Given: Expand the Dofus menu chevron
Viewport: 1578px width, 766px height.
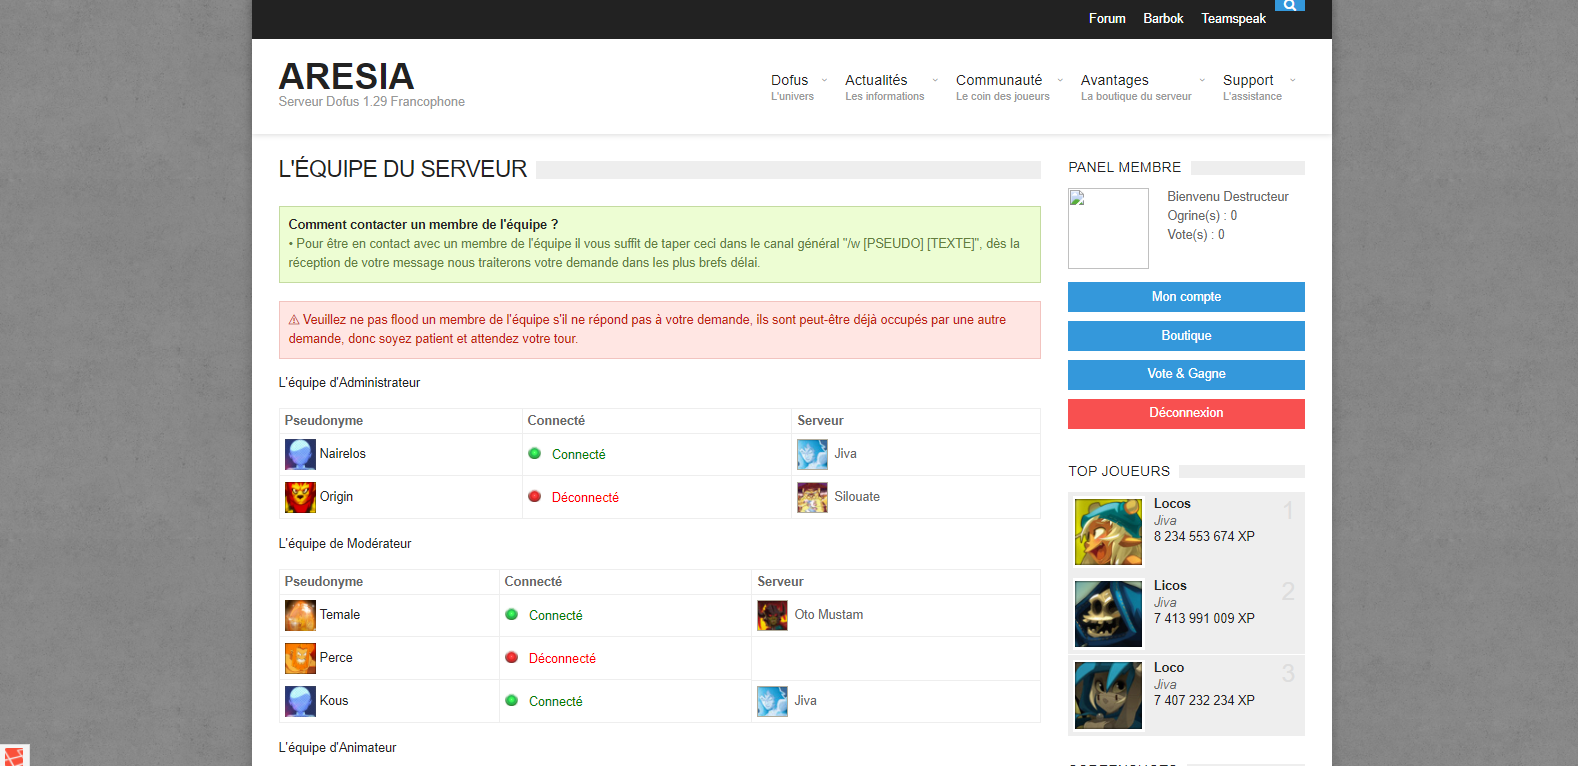Looking at the screenshot, I should (824, 80).
